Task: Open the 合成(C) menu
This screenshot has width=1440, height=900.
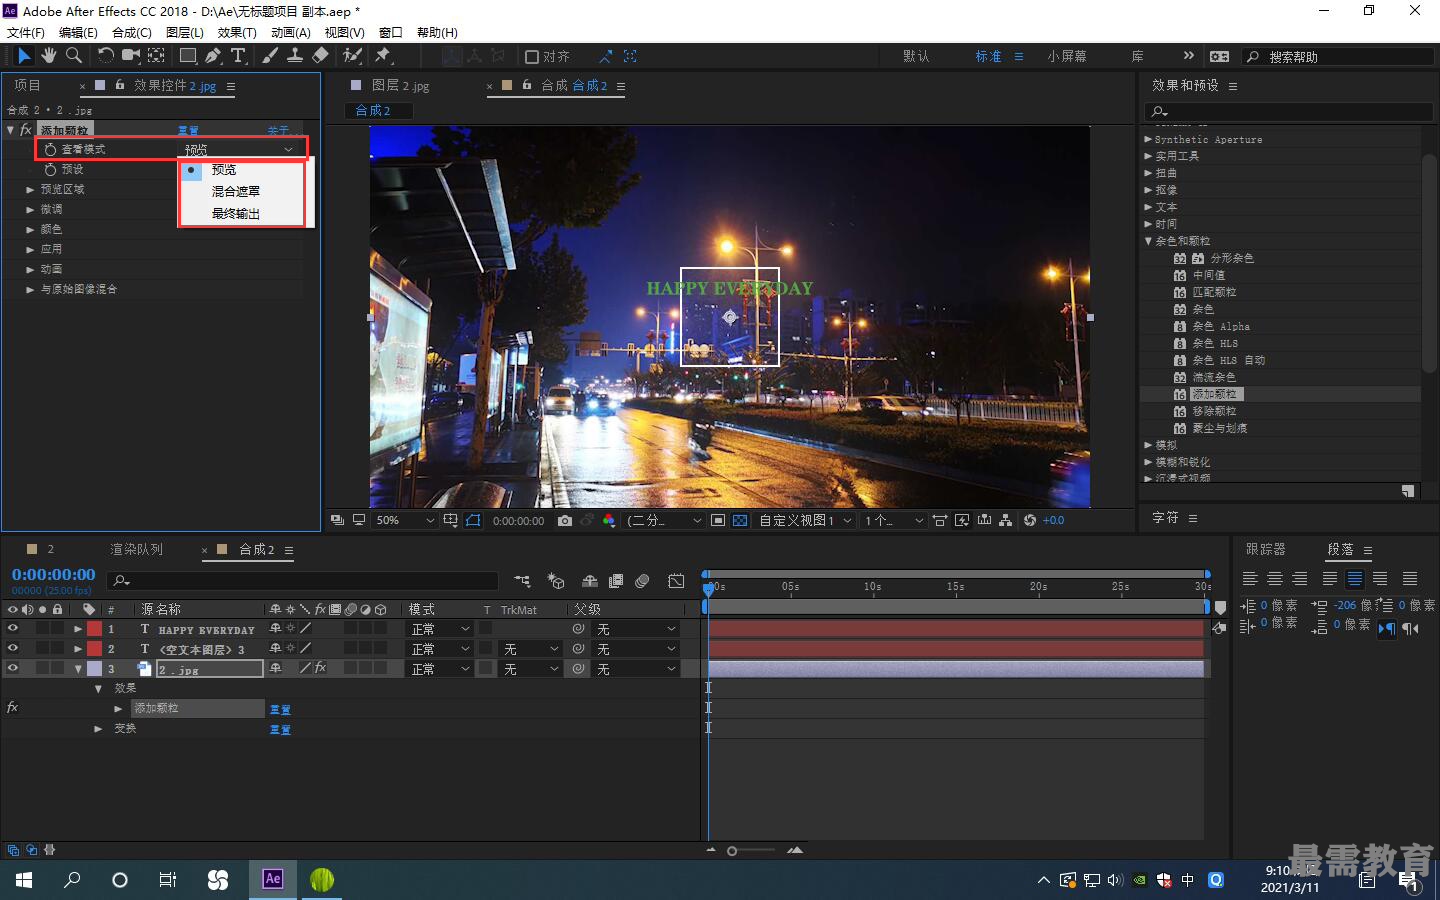Action: (132, 32)
